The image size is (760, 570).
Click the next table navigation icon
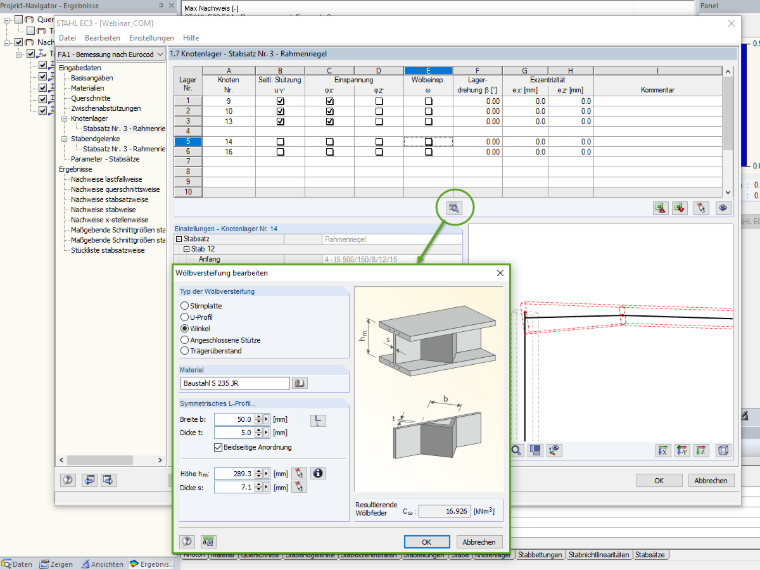[x=108, y=480]
